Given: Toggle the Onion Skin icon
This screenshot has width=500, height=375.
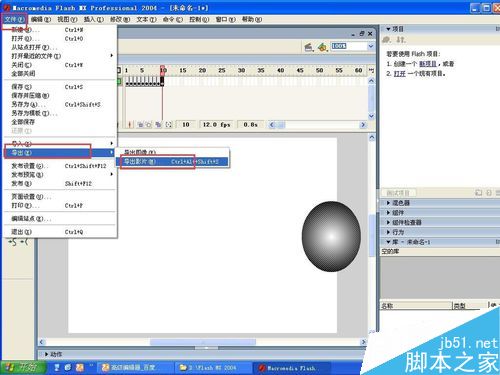Looking at the screenshot, I should click(x=140, y=125).
